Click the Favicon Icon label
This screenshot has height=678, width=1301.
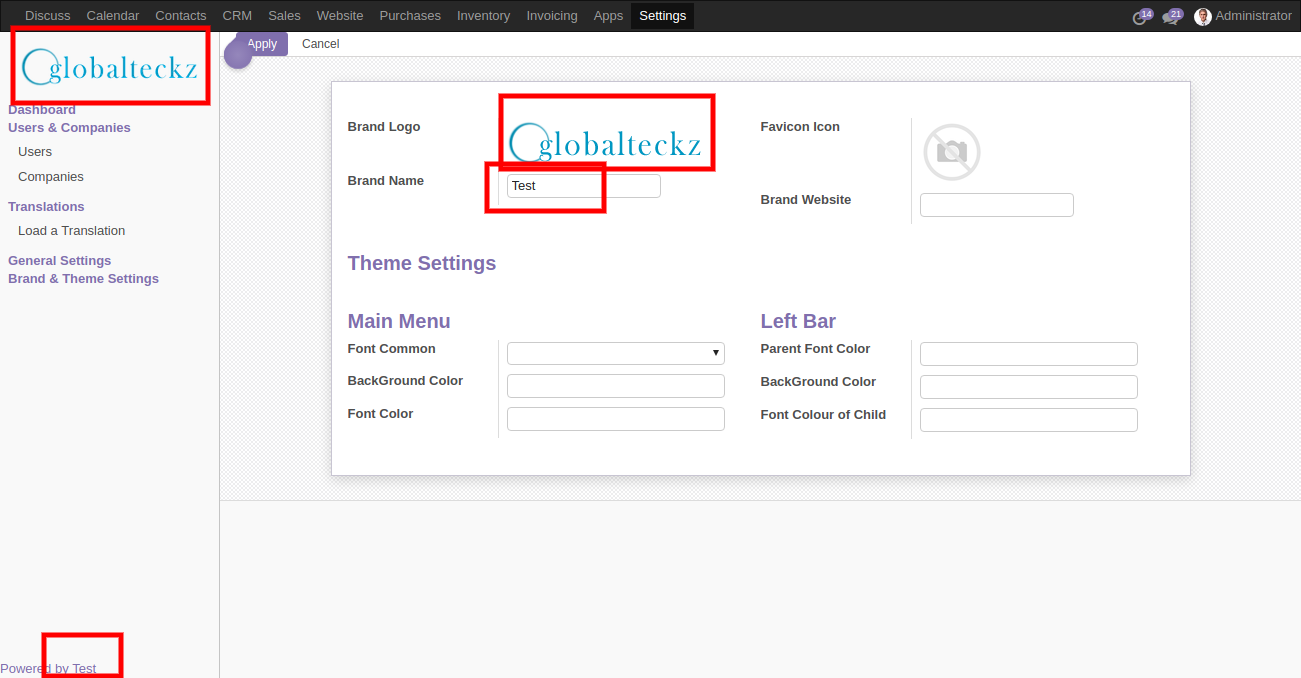tap(800, 127)
